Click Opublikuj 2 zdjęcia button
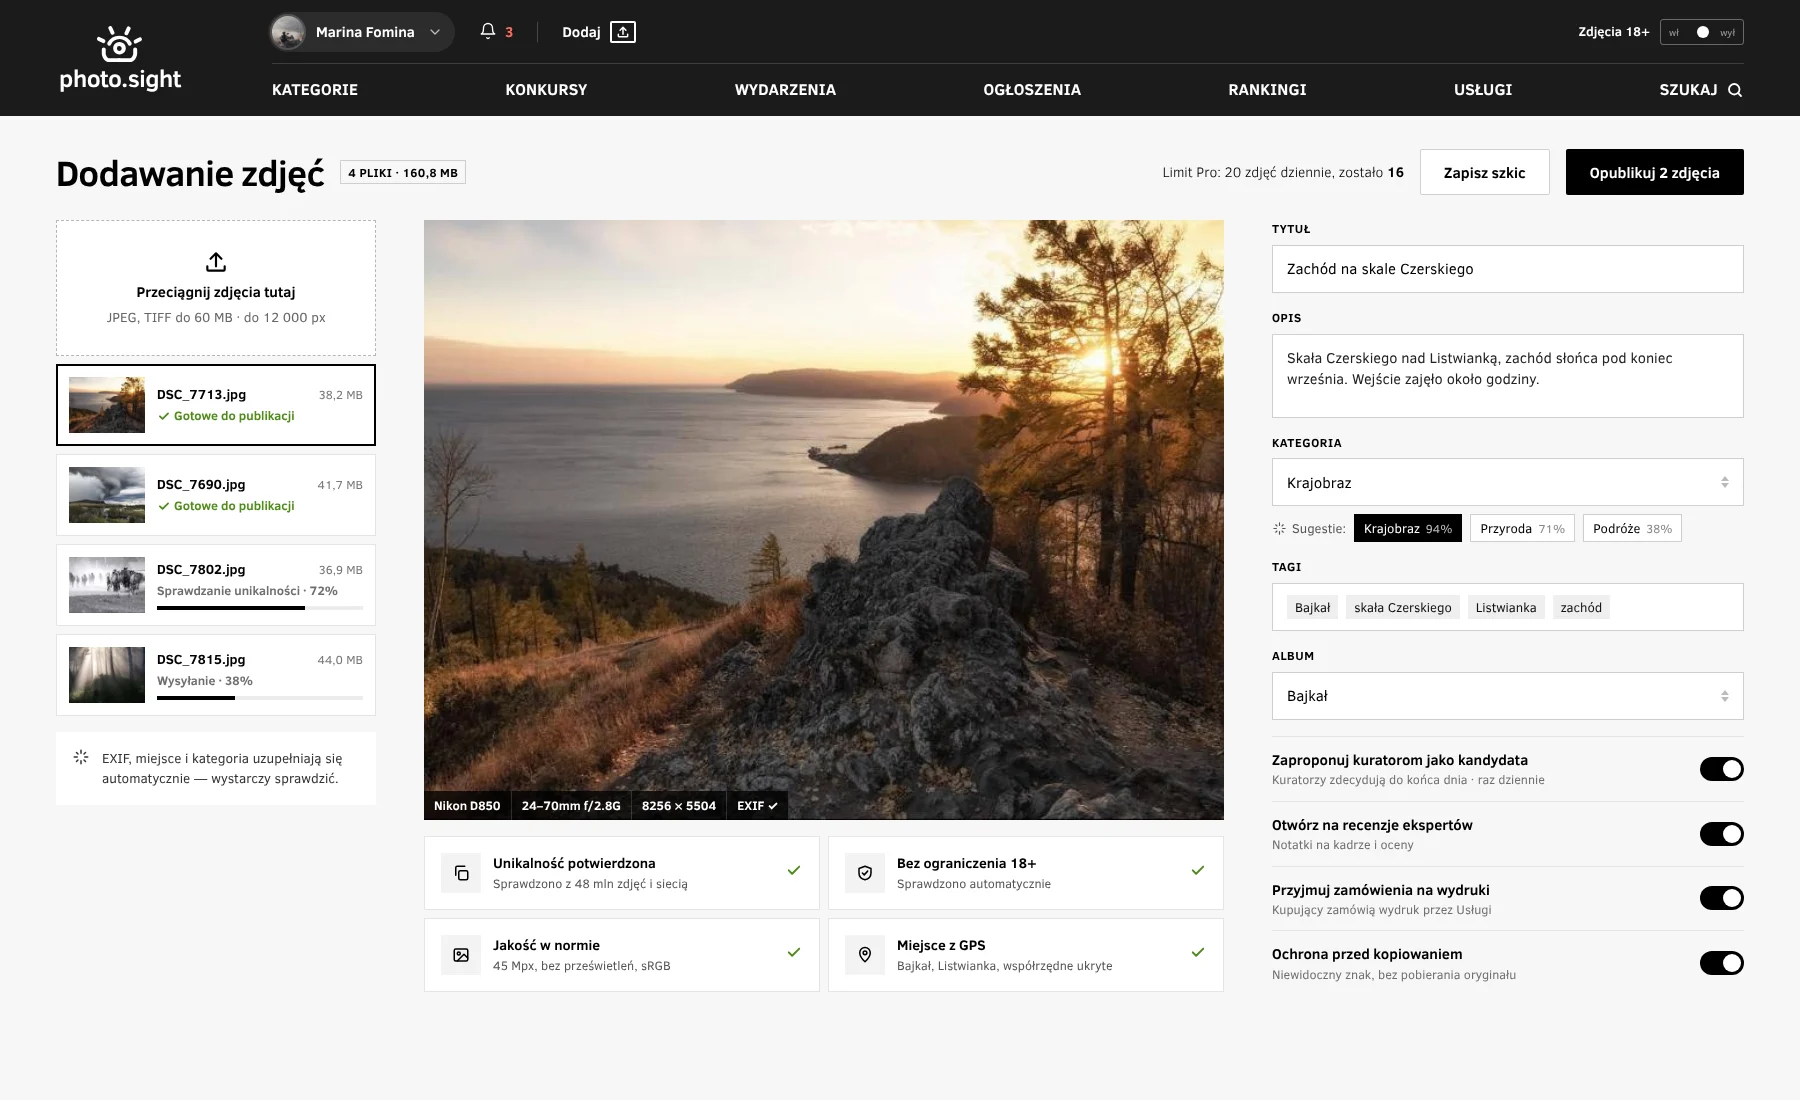The image size is (1800, 1100). point(1654,172)
